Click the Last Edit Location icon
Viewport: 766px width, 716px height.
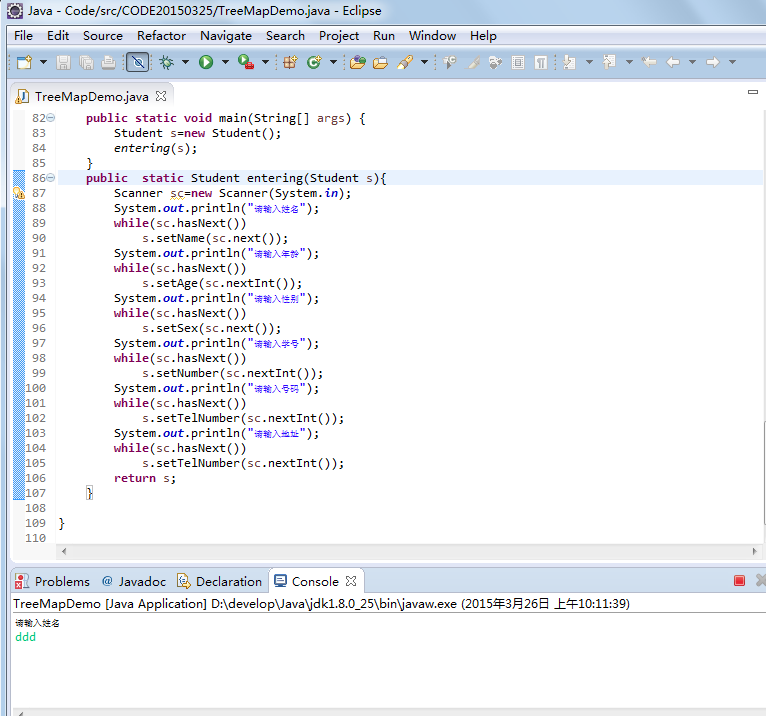(x=649, y=63)
